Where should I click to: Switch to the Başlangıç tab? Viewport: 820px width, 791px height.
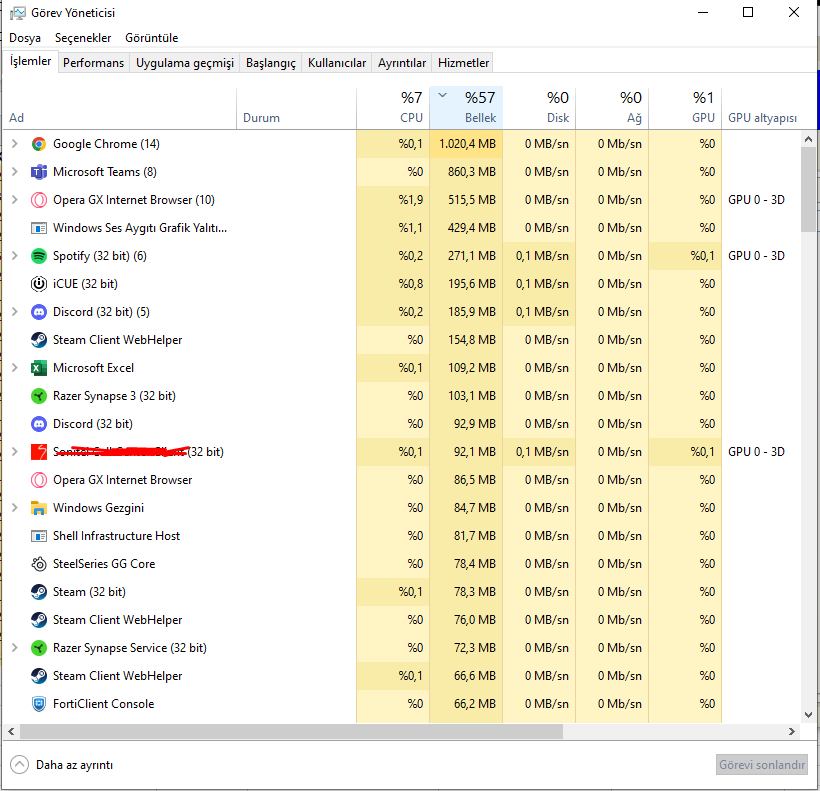click(x=270, y=63)
